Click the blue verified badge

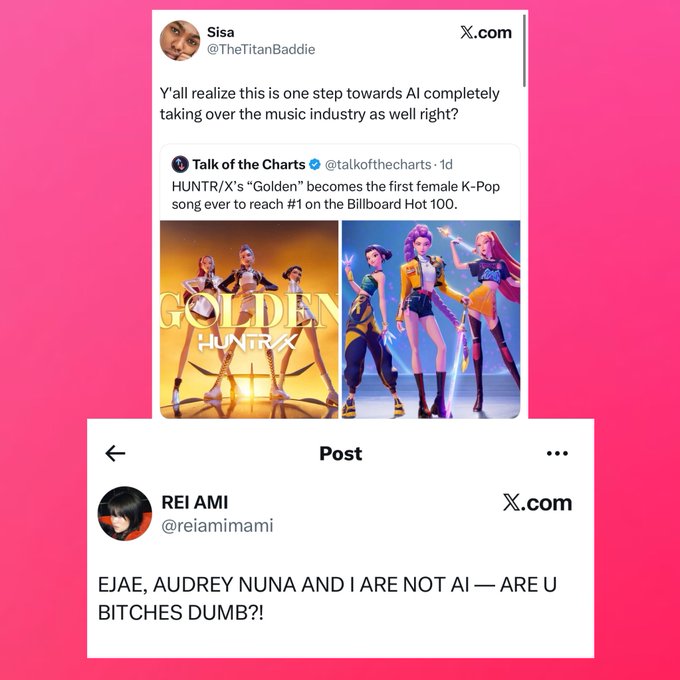point(315,164)
